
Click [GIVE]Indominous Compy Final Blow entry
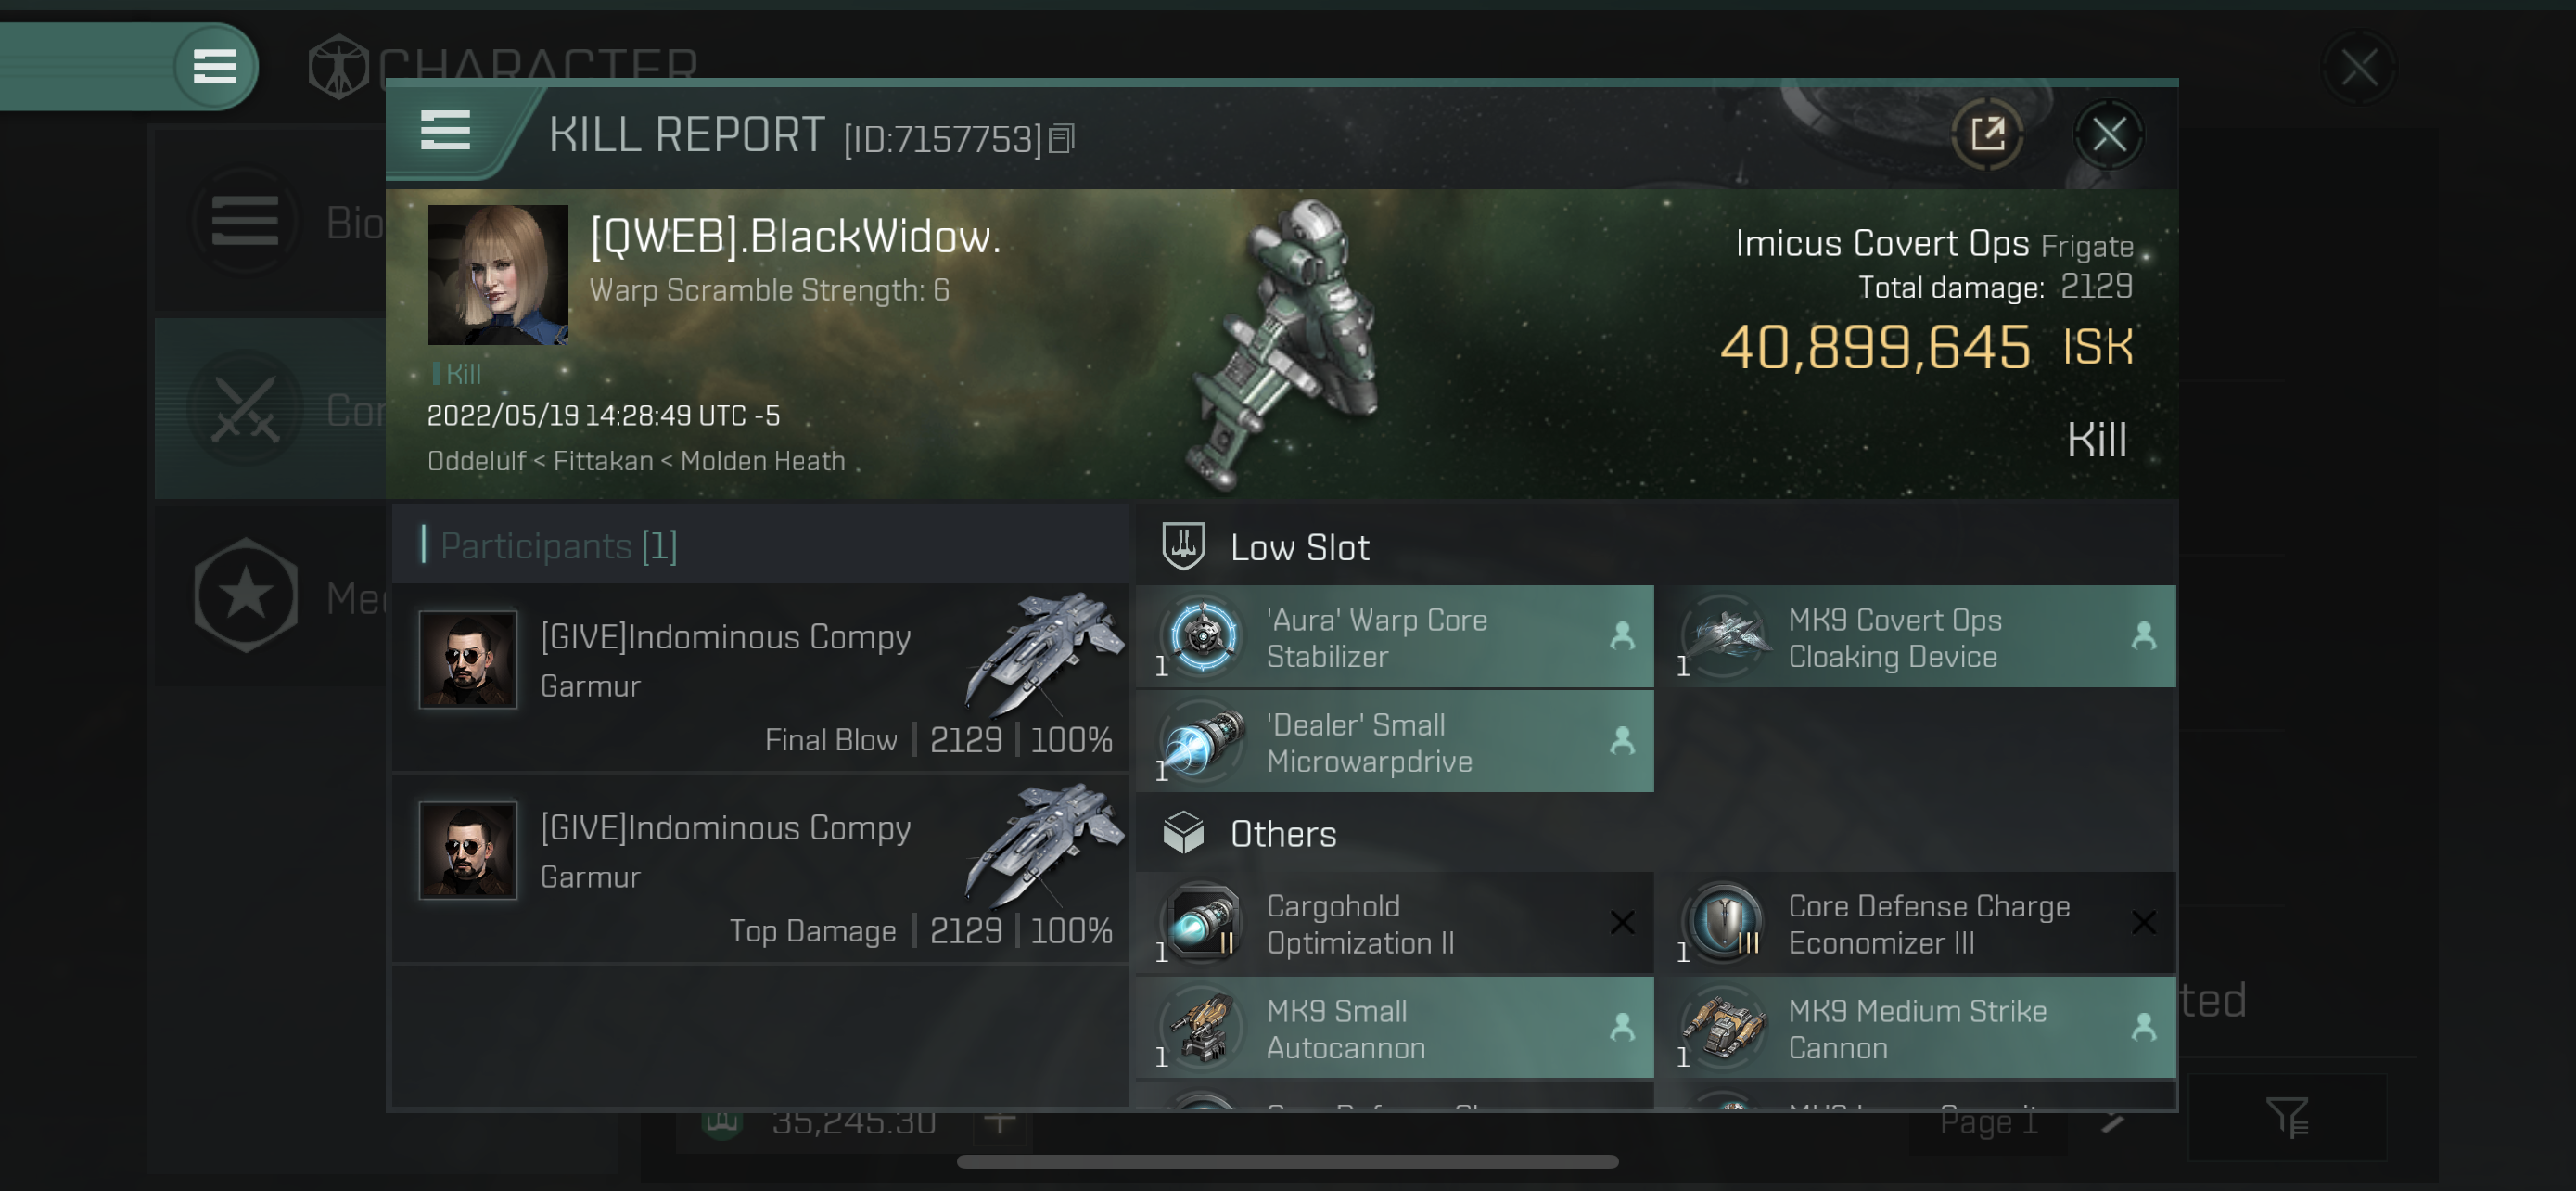(x=758, y=682)
